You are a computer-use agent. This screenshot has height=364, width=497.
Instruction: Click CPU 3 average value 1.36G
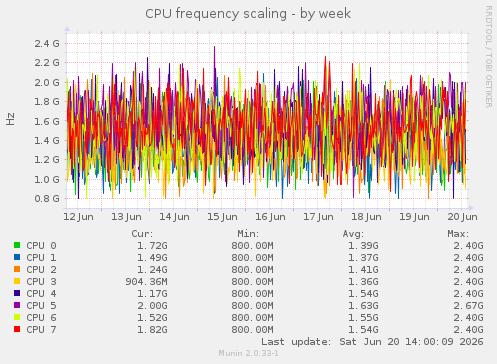pos(363,282)
